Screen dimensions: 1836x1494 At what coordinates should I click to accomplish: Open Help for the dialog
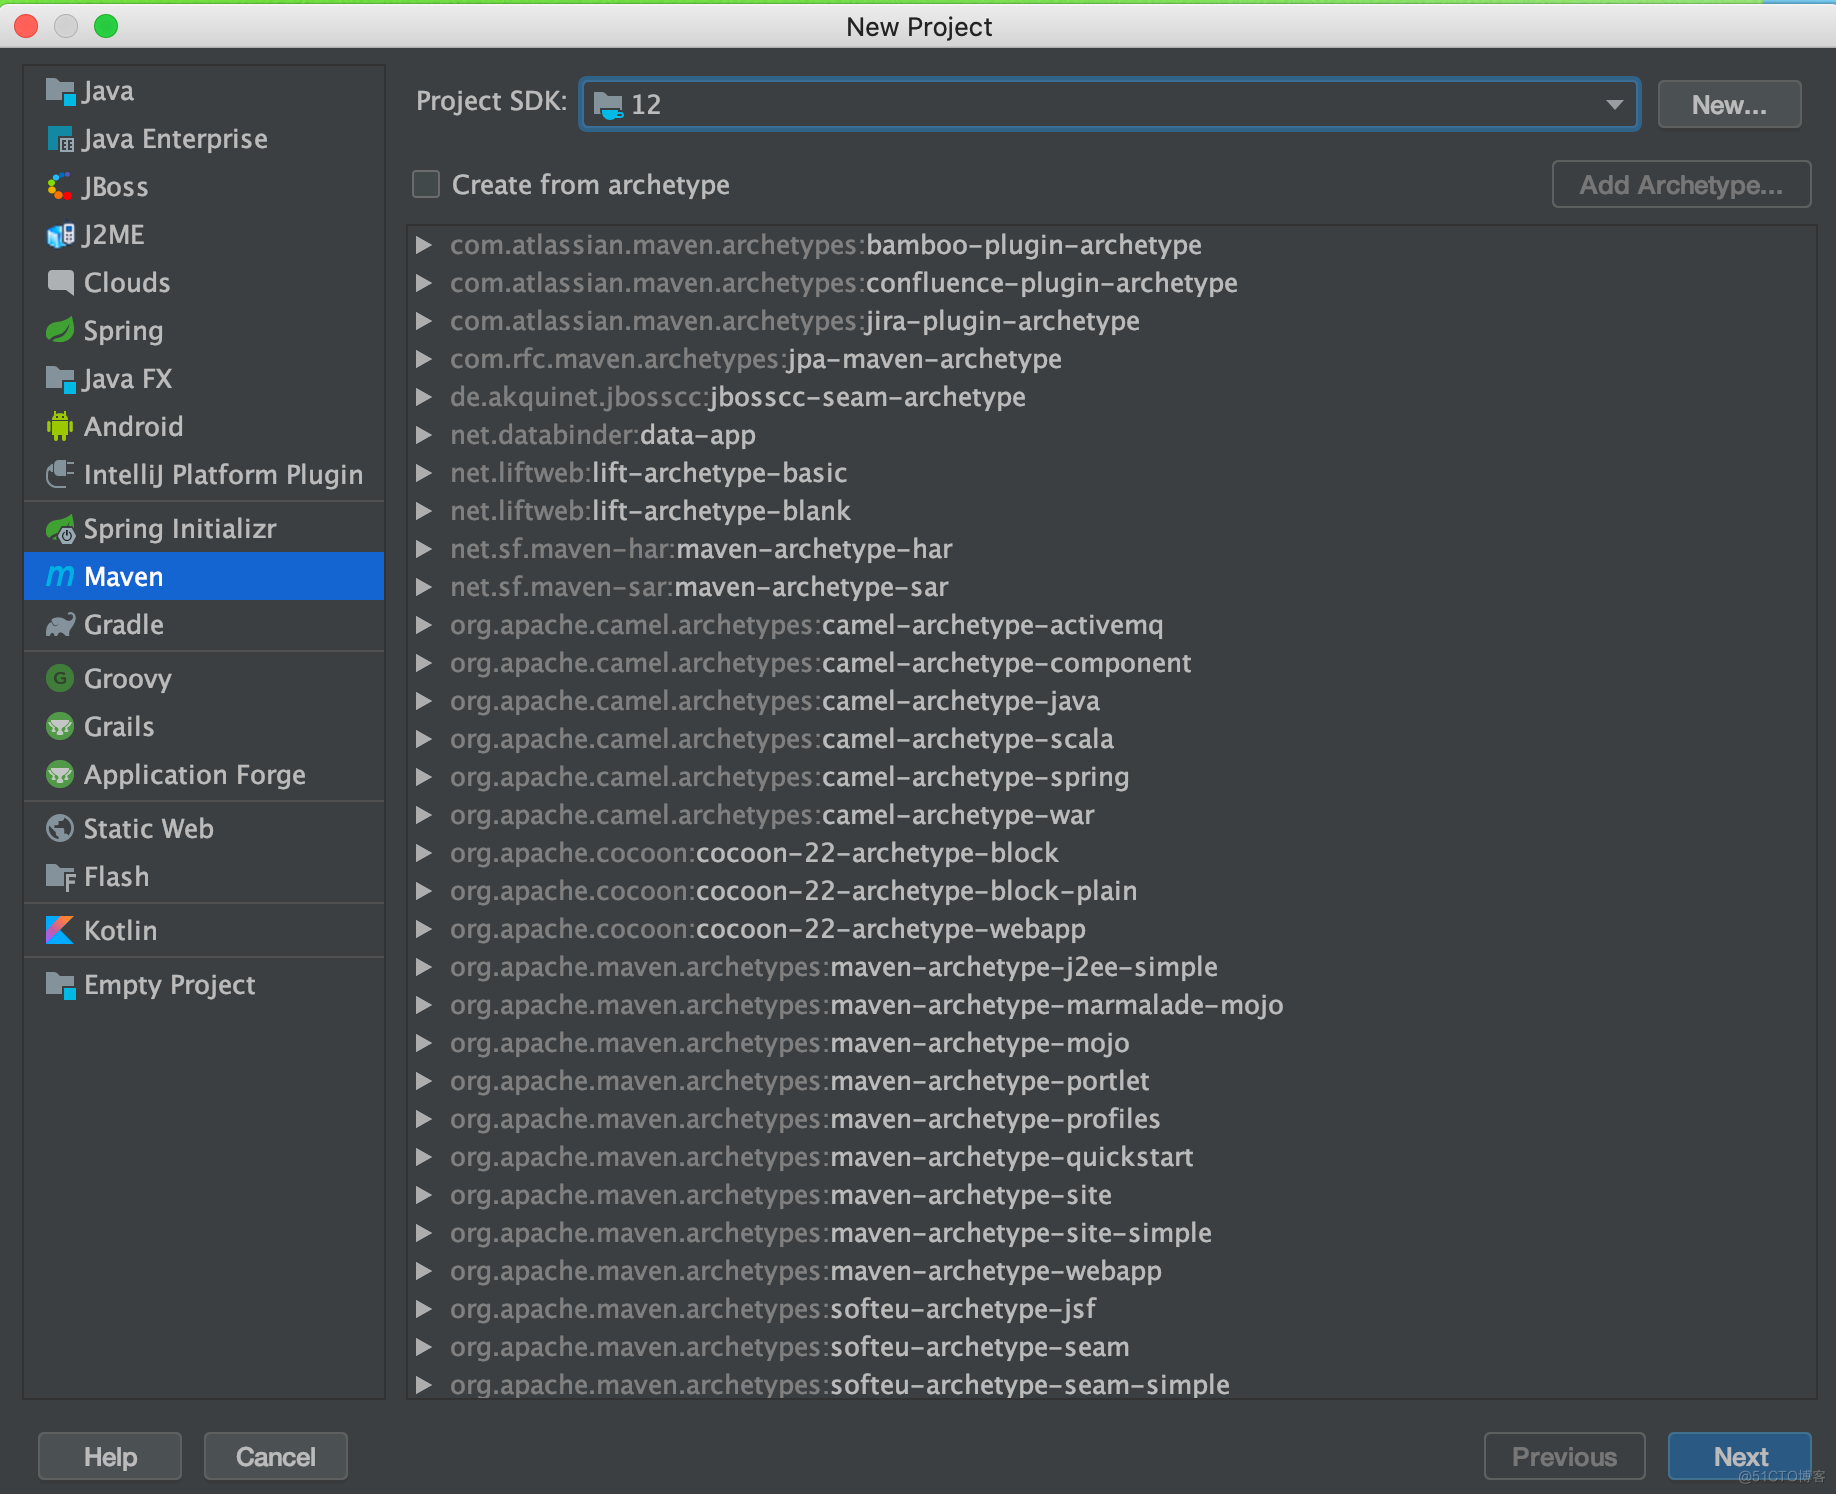110,1456
